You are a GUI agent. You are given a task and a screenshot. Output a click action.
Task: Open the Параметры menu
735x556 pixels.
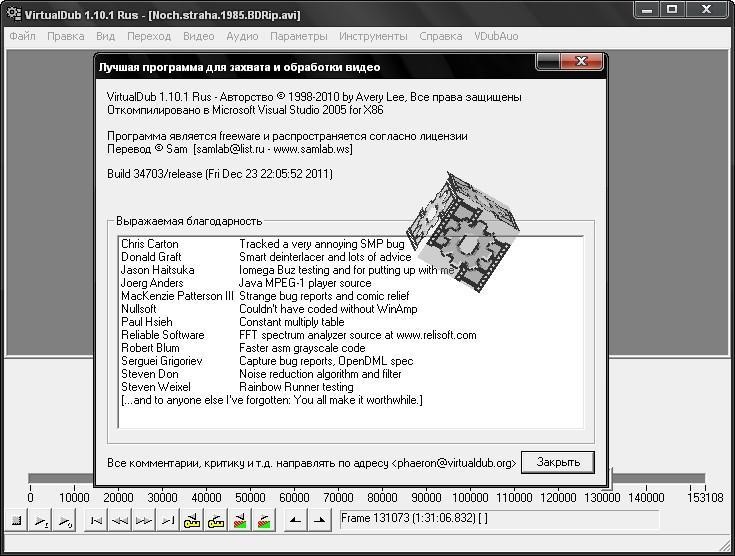coord(299,36)
